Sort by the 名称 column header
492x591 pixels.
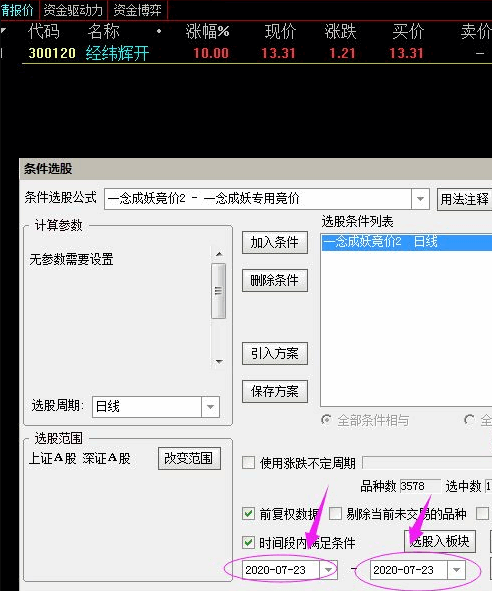pos(104,31)
